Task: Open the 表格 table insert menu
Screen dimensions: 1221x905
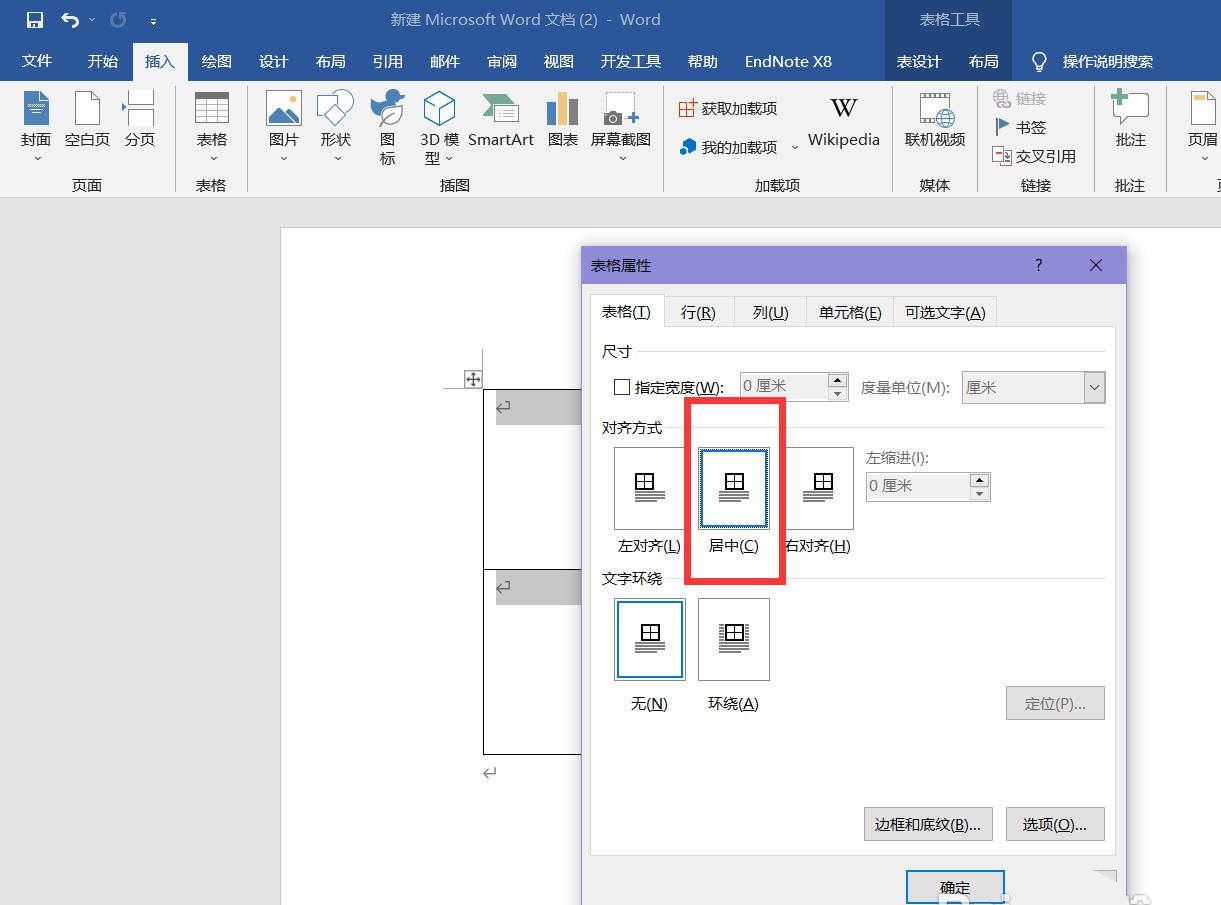Action: [x=212, y=125]
